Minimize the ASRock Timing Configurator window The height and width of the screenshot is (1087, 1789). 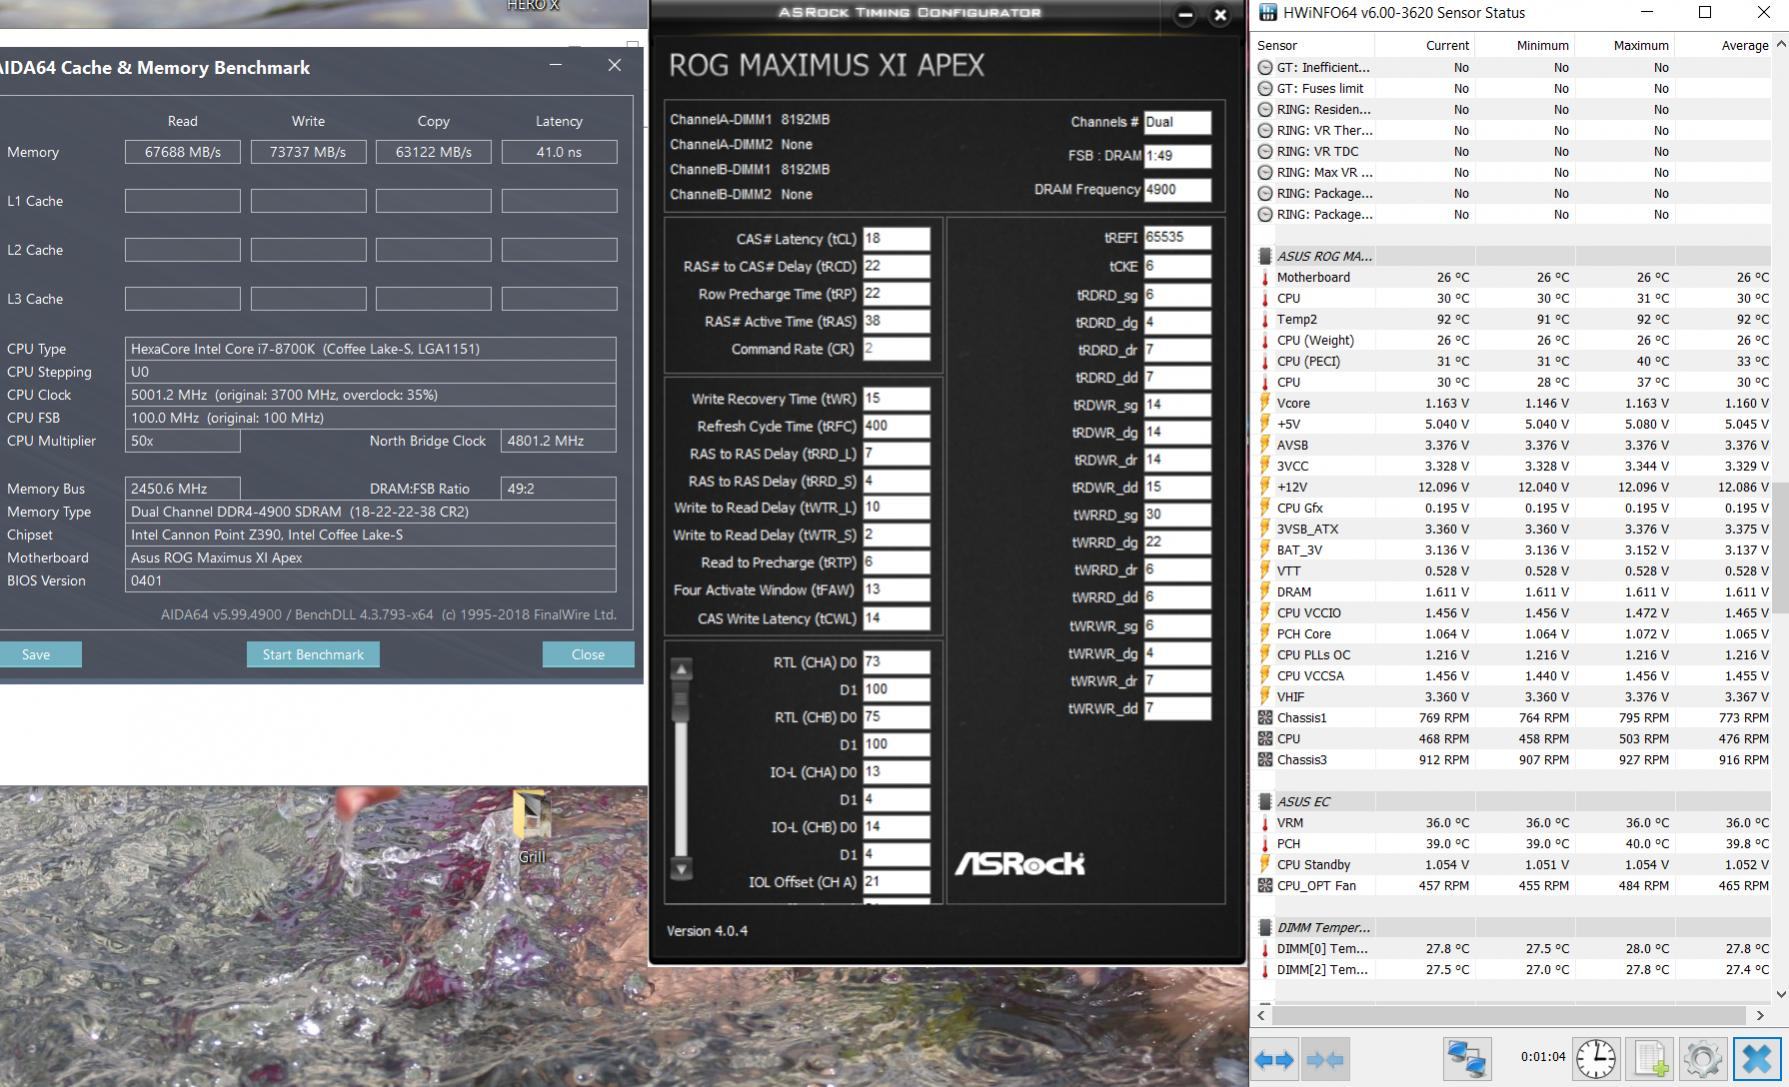point(1185,15)
